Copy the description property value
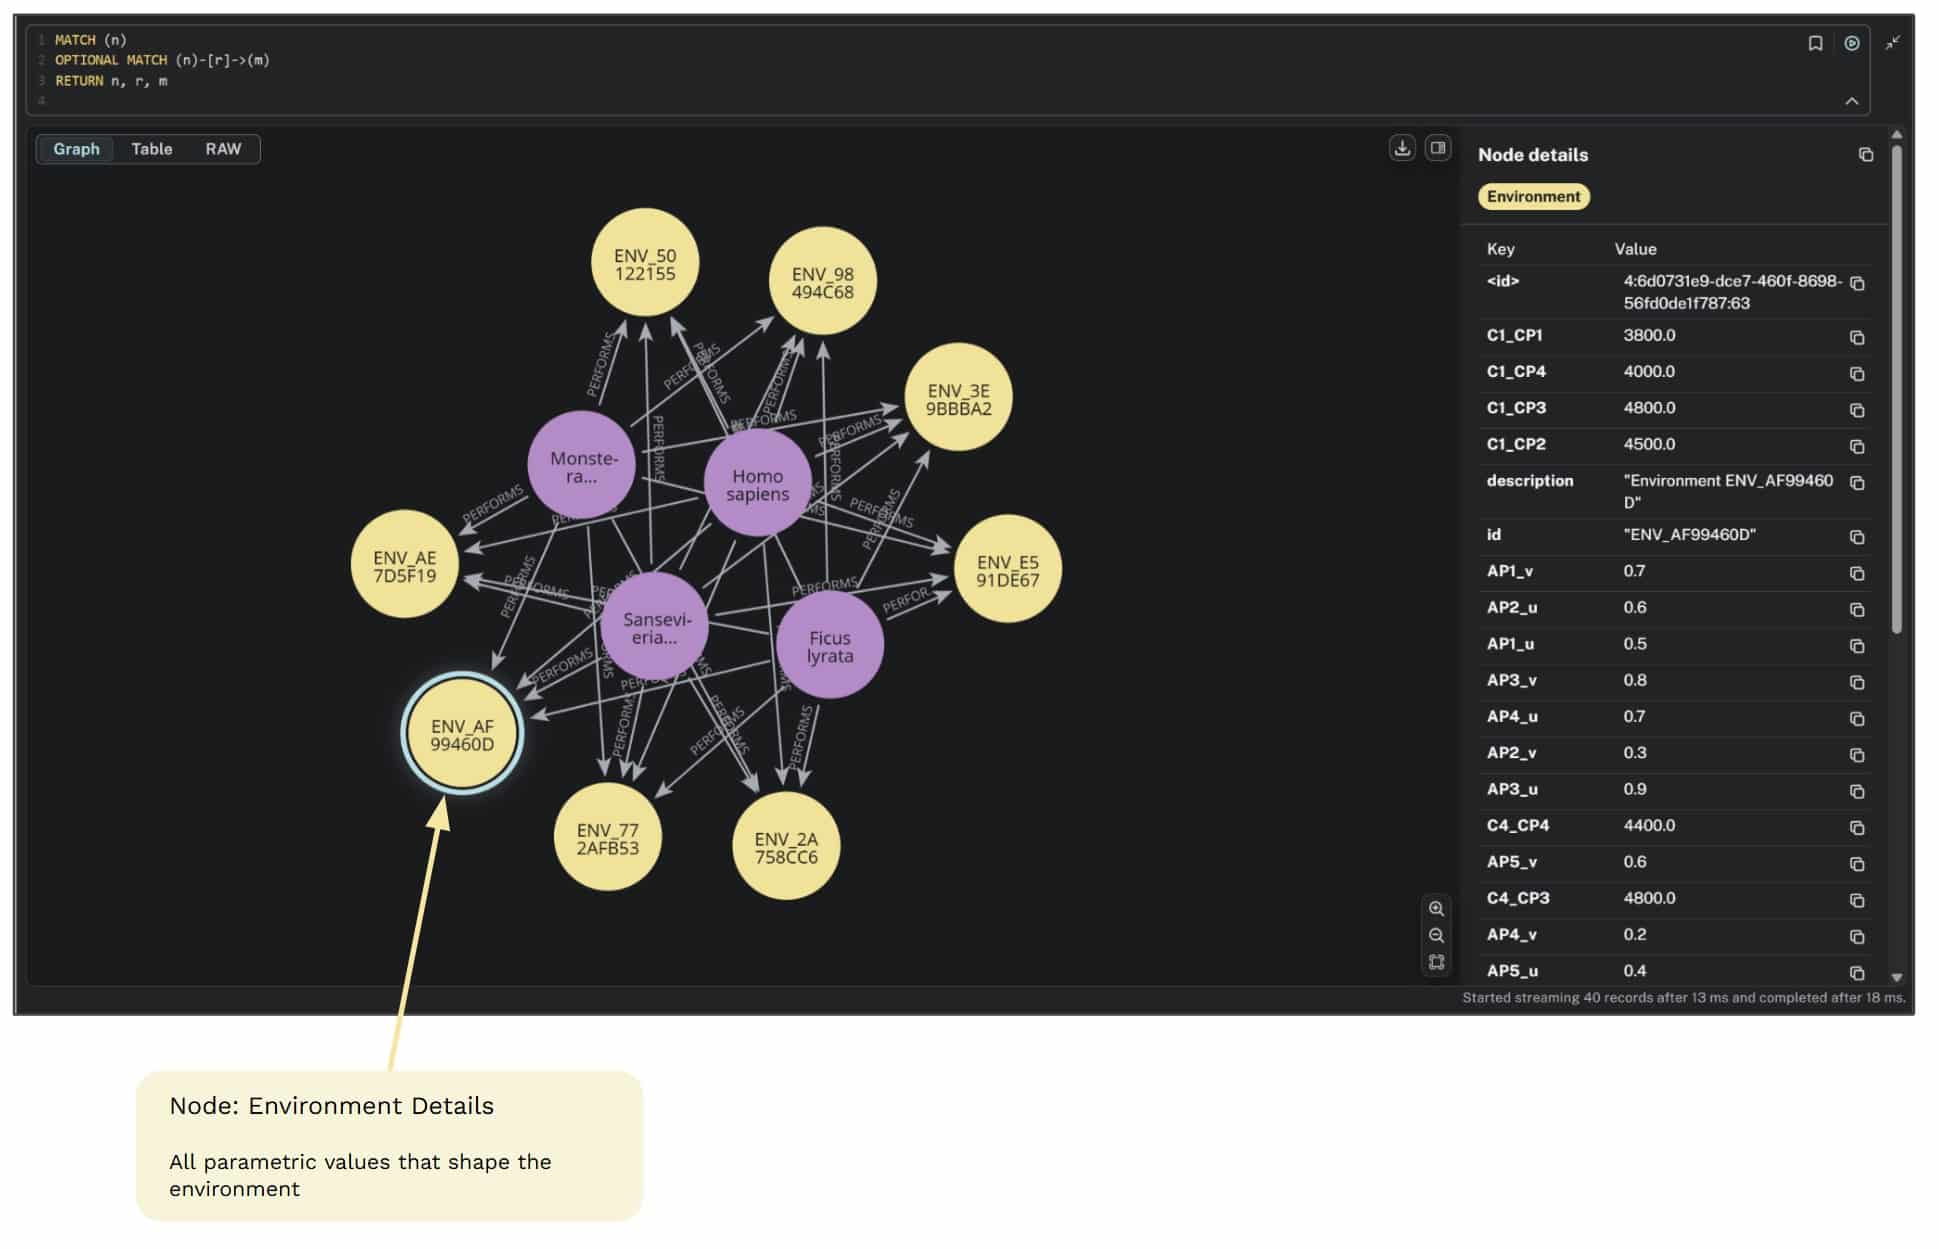This screenshot has width=1939, height=1249. 1857,483
